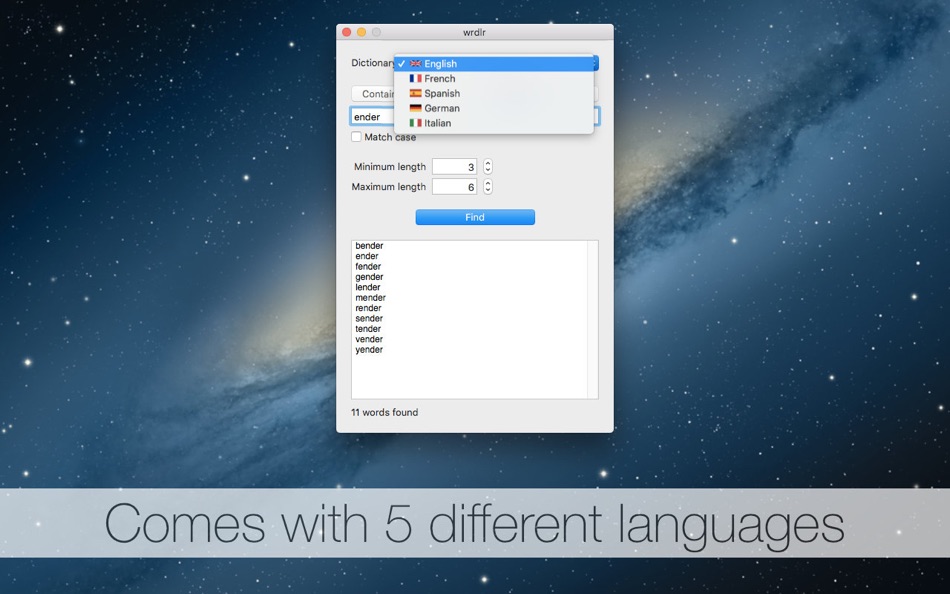This screenshot has width=950, height=594.
Task: Click the Maximum length field
Action: tap(454, 187)
